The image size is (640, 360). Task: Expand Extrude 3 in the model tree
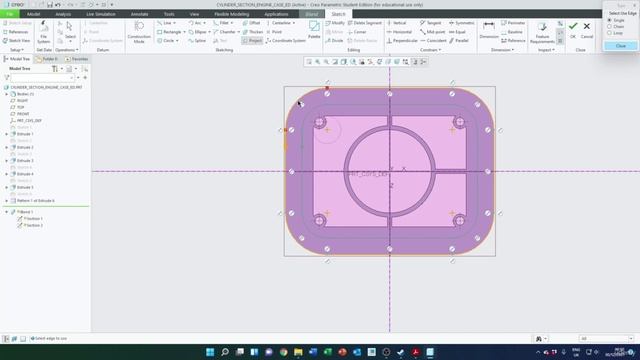point(7,161)
